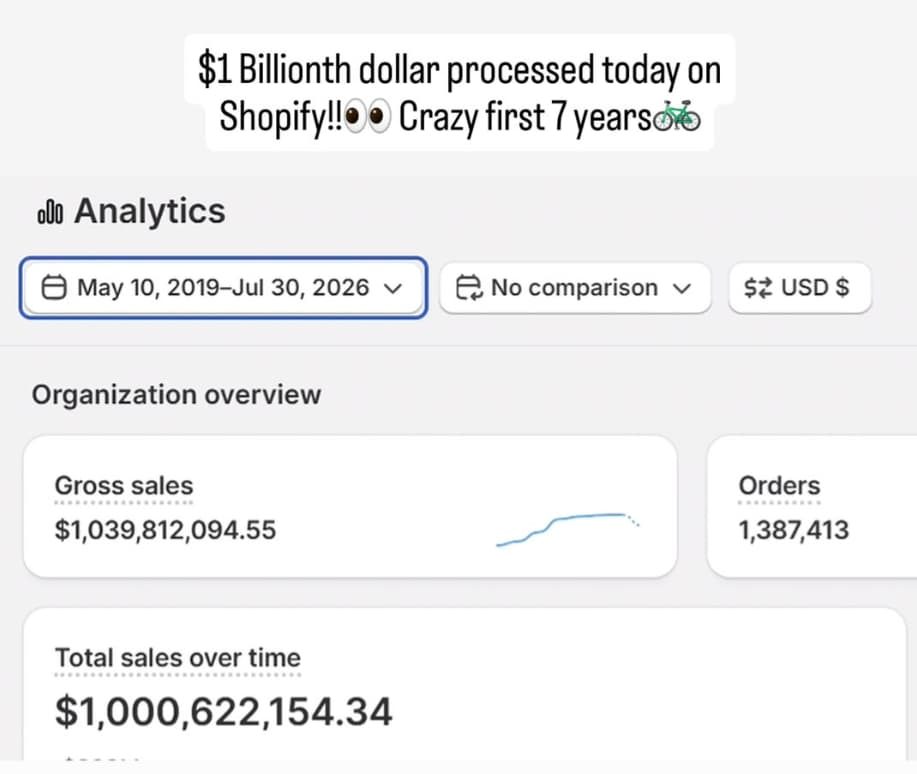Open the USD $ currency selector
917x774 pixels.
[799, 288]
